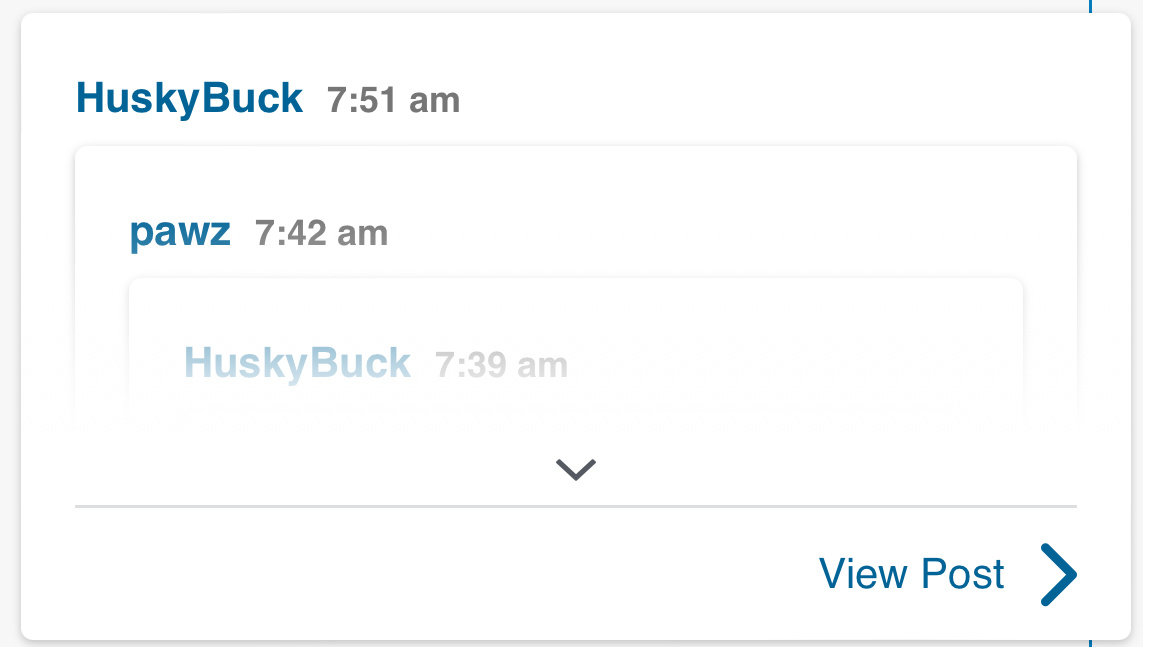Click the right arrow beside View Post
Screen dimensions: 1149x647
1059,575
